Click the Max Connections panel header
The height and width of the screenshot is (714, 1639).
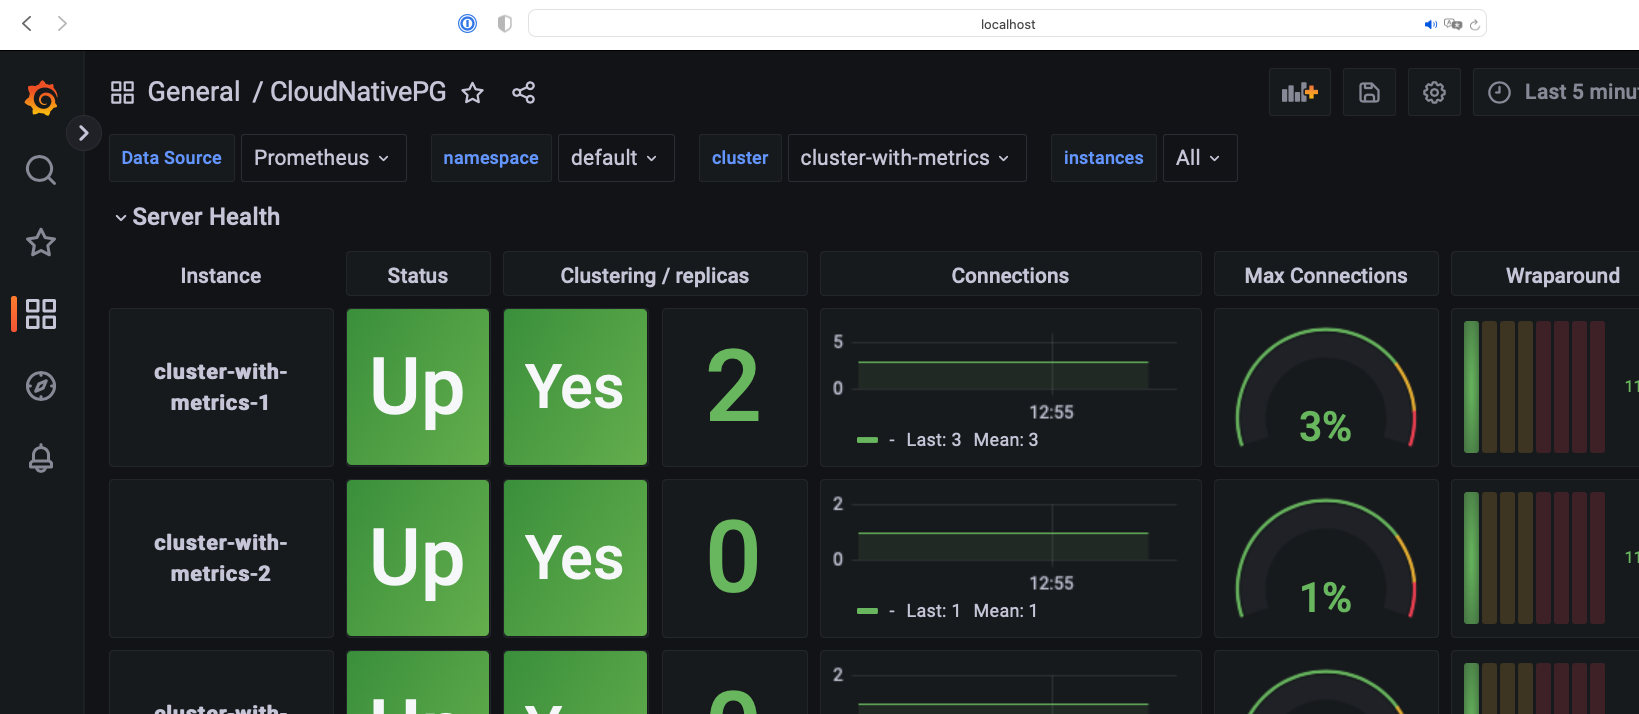1326,276
